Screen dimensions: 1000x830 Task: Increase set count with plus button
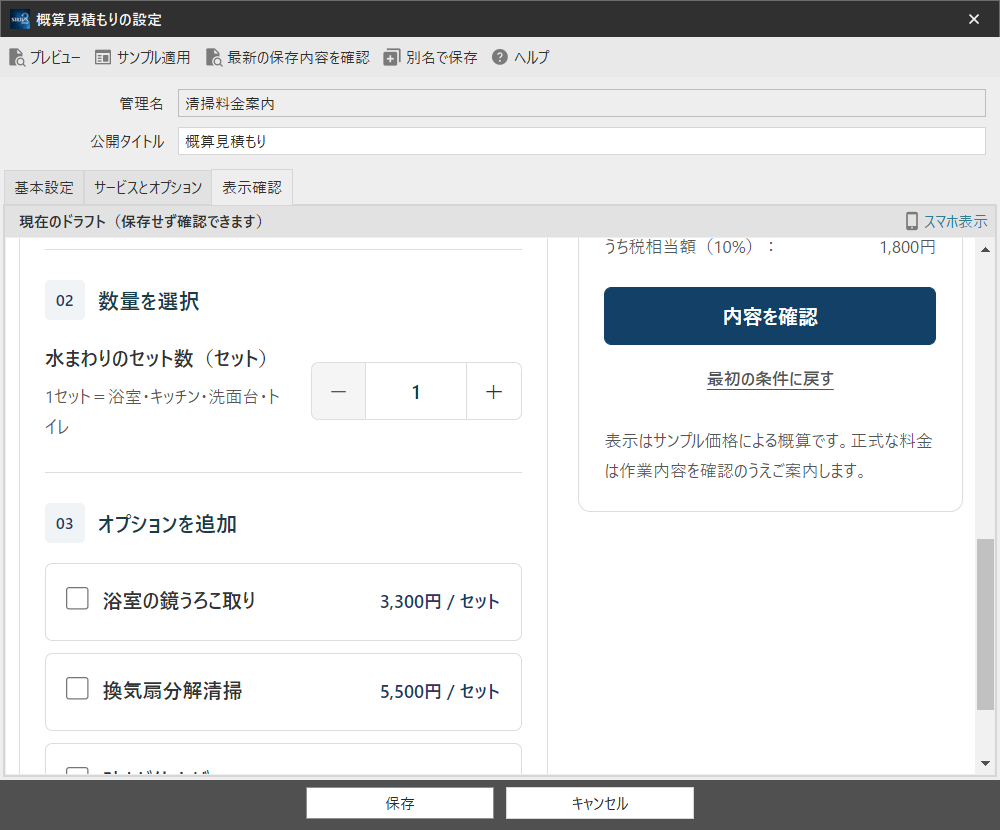pos(494,392)
